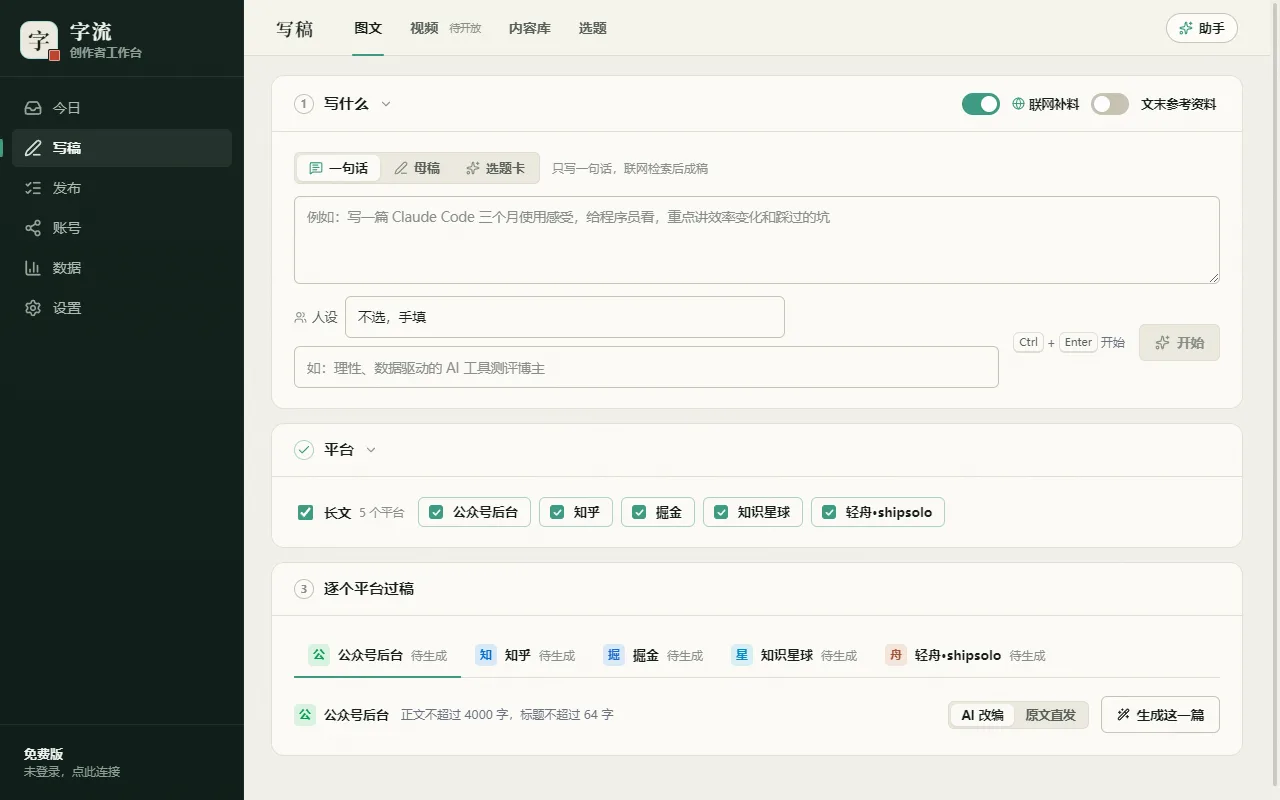This screenshot has height=800, width=1280.
Task: Click the one-sentence topic text area
Action: (757, 240)
